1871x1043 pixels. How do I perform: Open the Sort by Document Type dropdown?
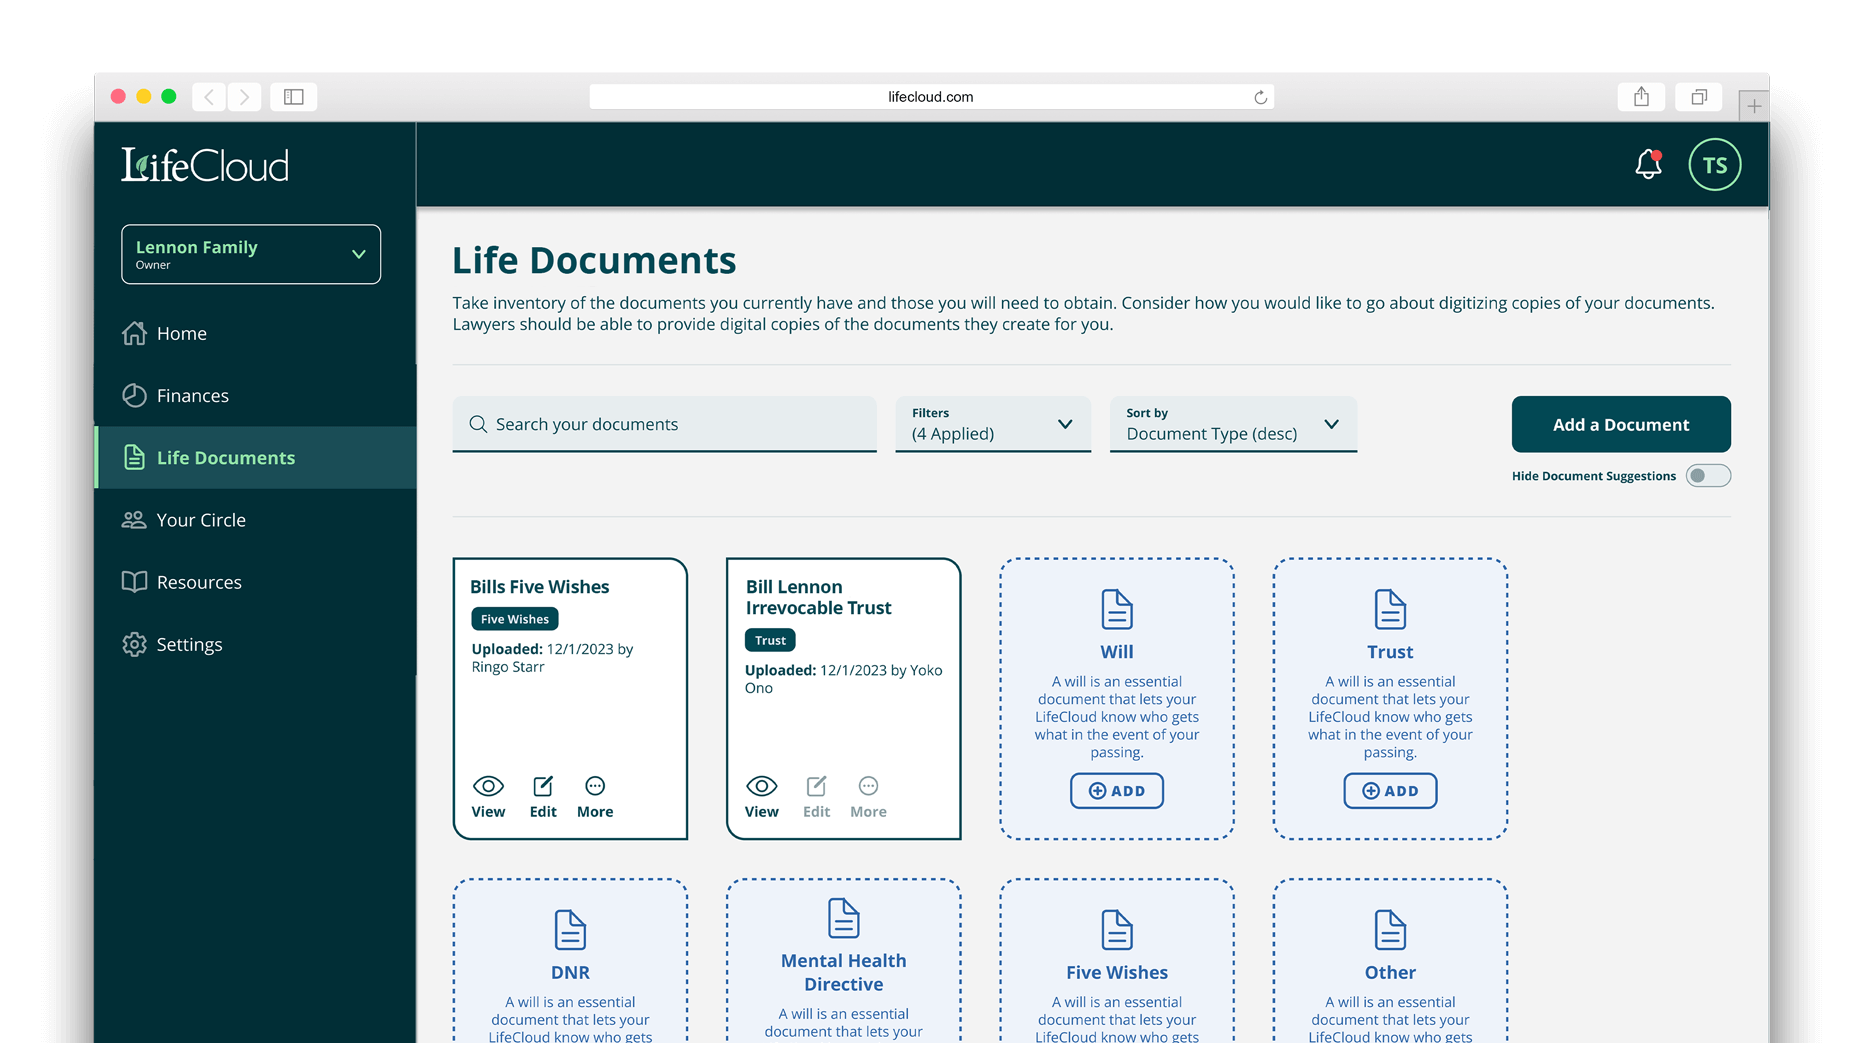[1232, 424]
